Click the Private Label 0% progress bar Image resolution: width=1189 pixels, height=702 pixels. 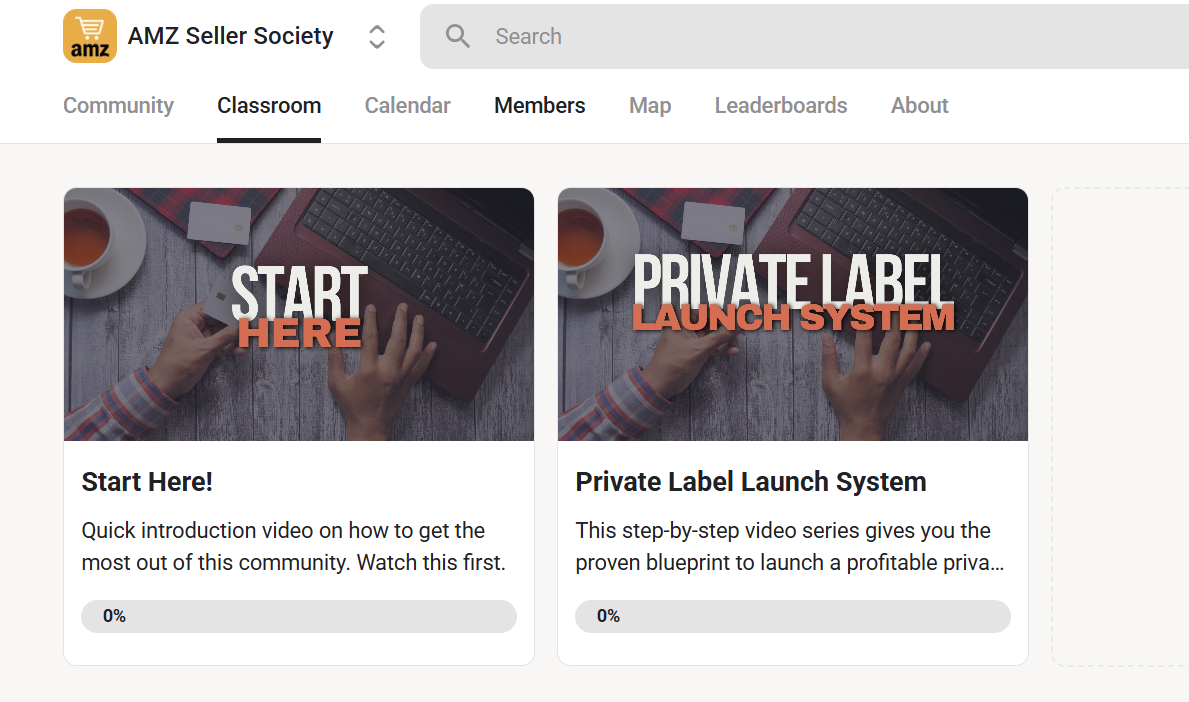click(x=792, y=616)
